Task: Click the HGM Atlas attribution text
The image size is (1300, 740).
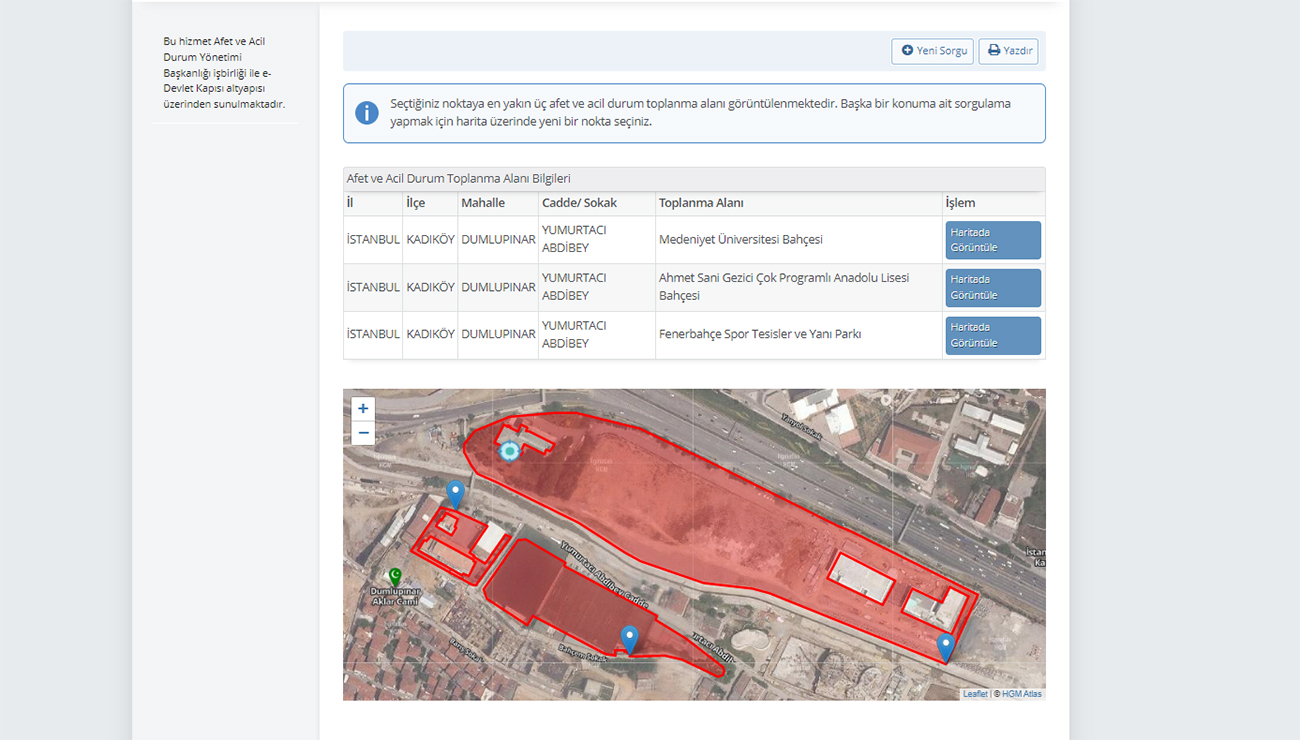Action: [x=1021, y=694]
